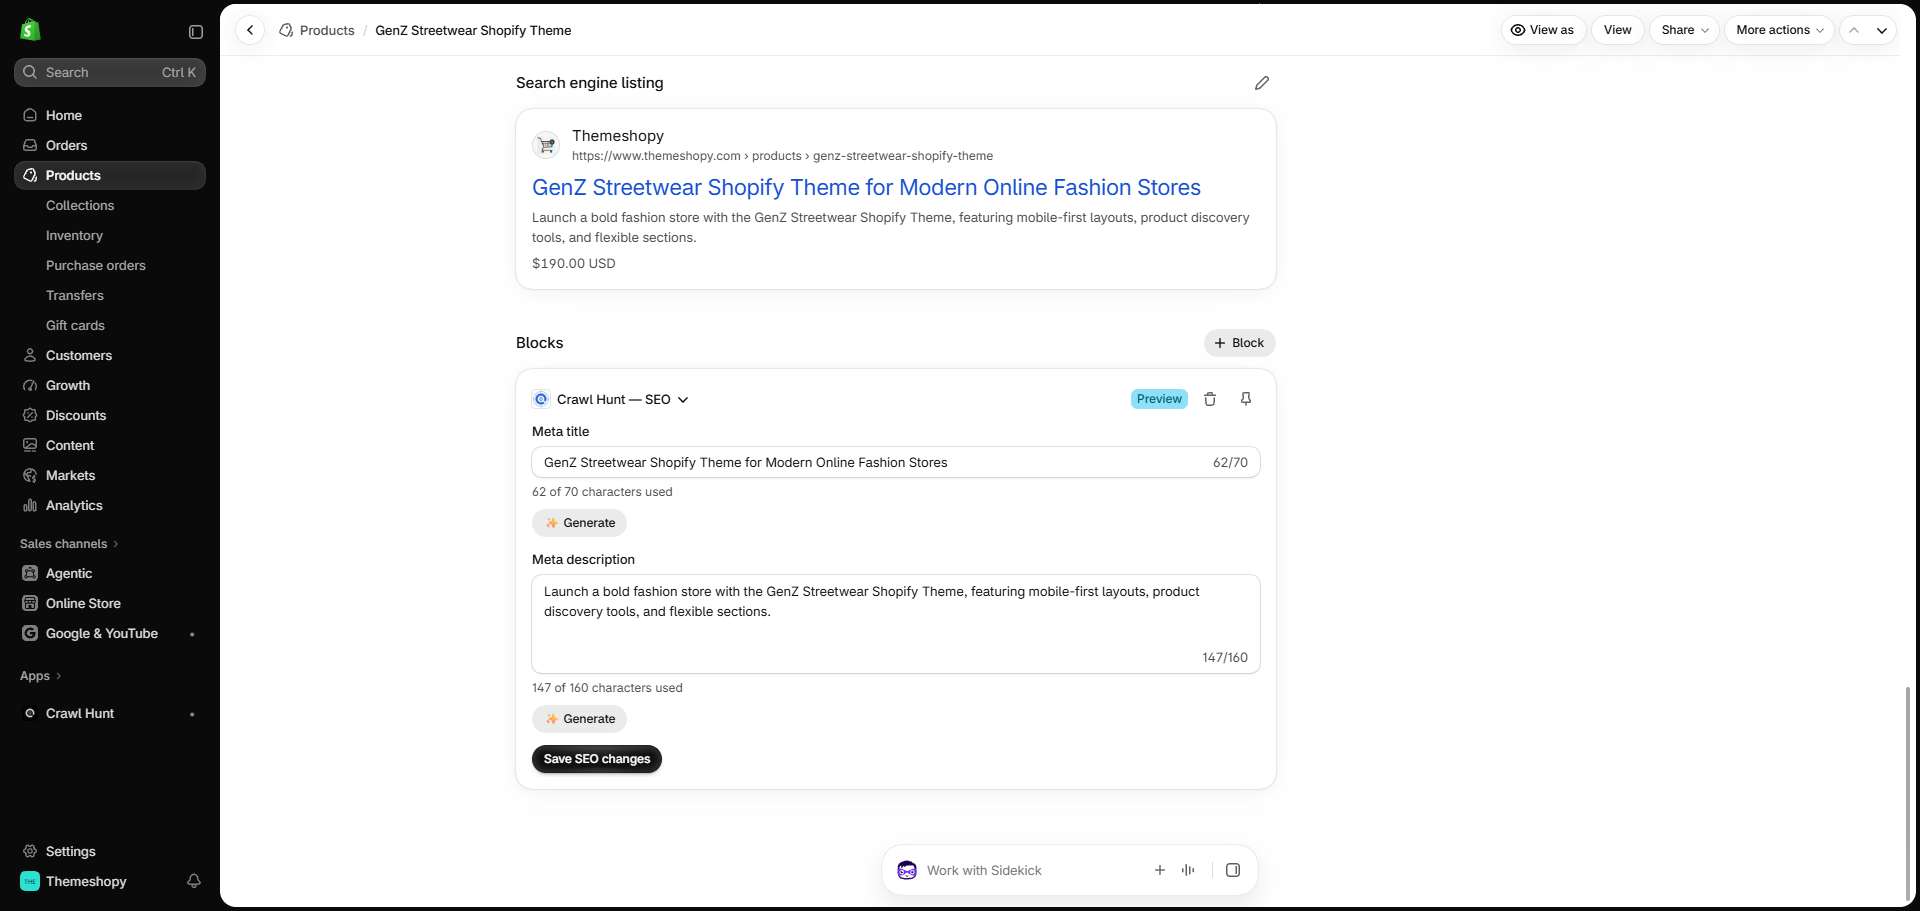Focus the Meta description text area
This screenshot has width=1920, height=911.
pyautogui.click(x=896, y=624)
